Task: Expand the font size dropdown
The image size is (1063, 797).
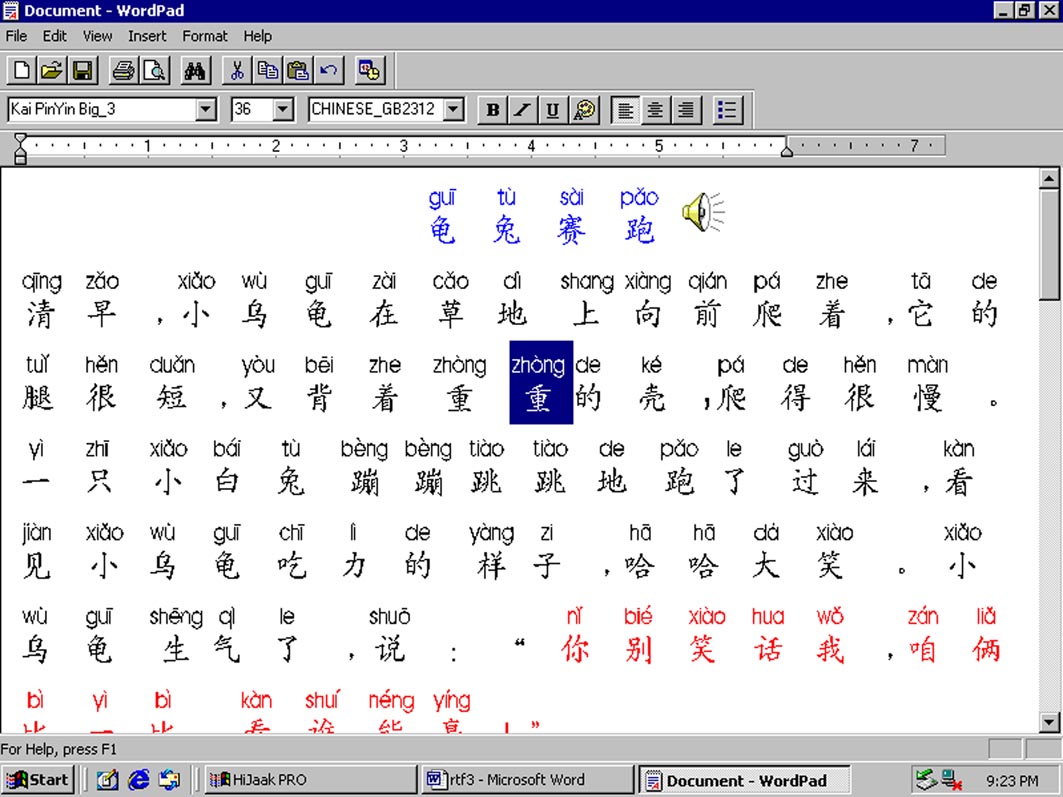Action: [x=283, y=110]
